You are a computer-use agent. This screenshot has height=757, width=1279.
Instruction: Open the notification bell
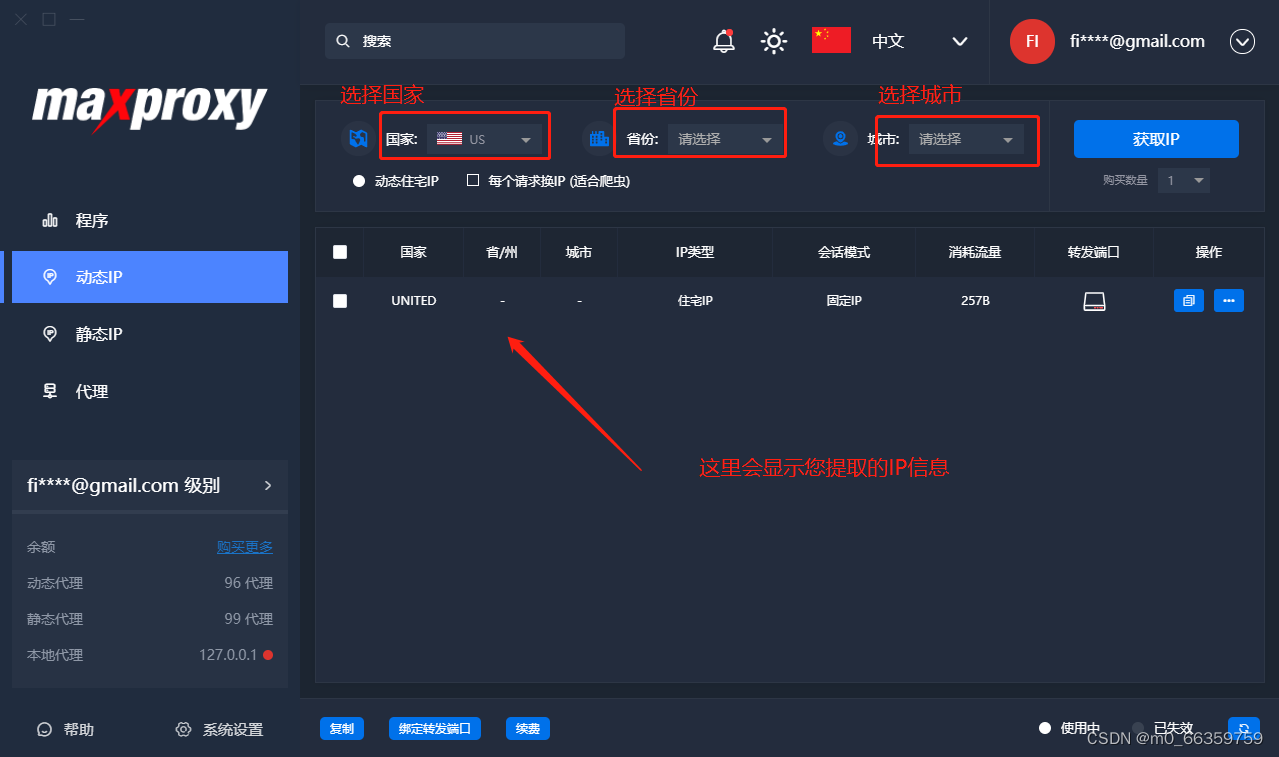723,41
